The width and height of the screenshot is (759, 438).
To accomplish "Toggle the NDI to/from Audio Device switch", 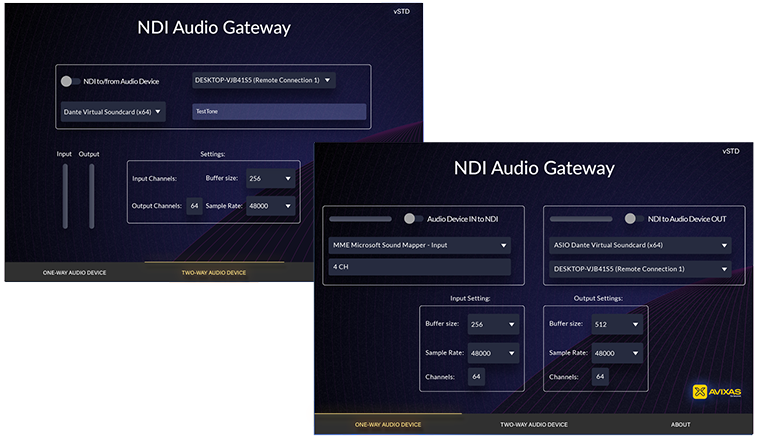I will coord(71,81).
